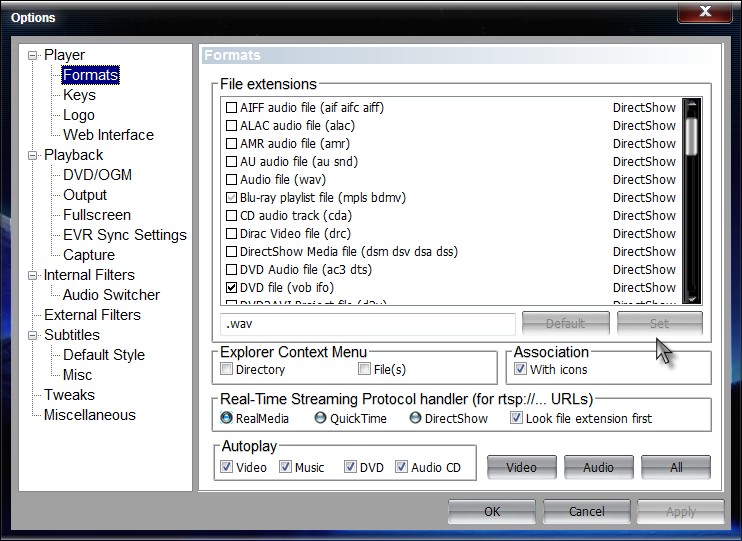Open the External Filters page

(x=92, y=315)
